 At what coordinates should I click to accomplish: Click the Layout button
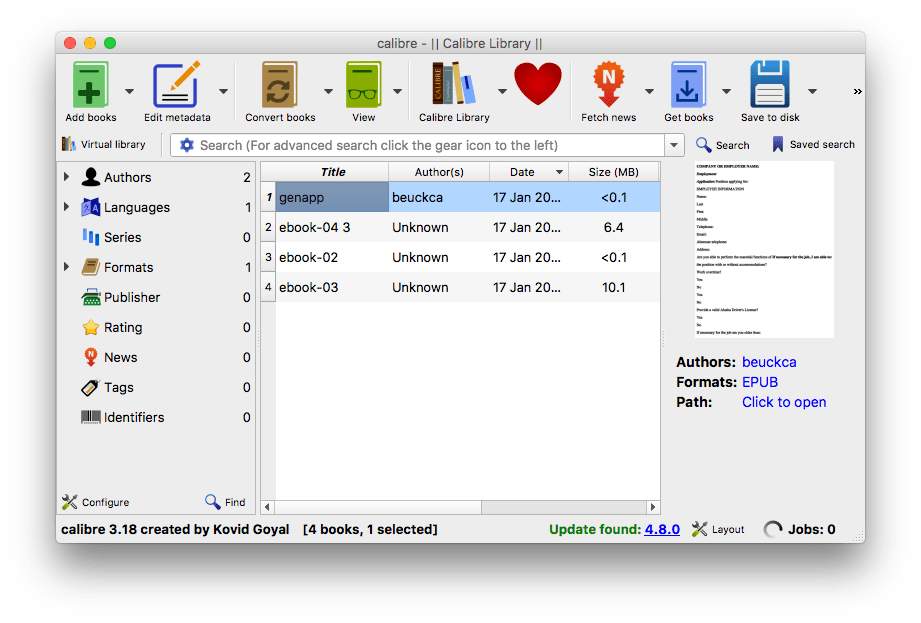[718, 529]
